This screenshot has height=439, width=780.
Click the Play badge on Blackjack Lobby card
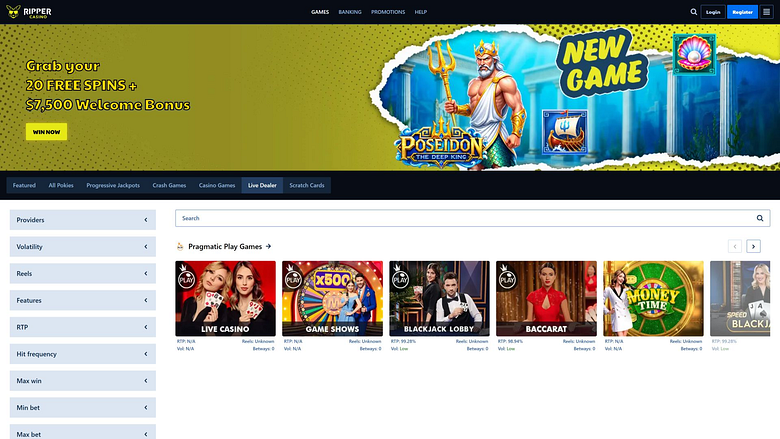[x=400, y=277]
